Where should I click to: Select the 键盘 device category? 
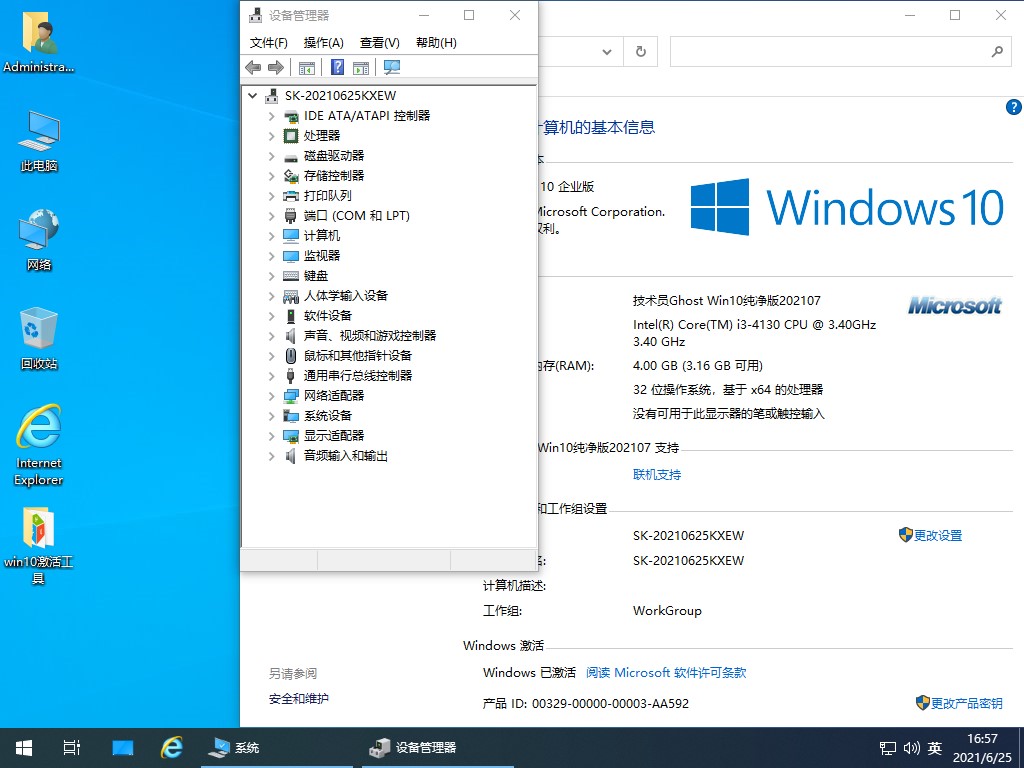(315, 276)
